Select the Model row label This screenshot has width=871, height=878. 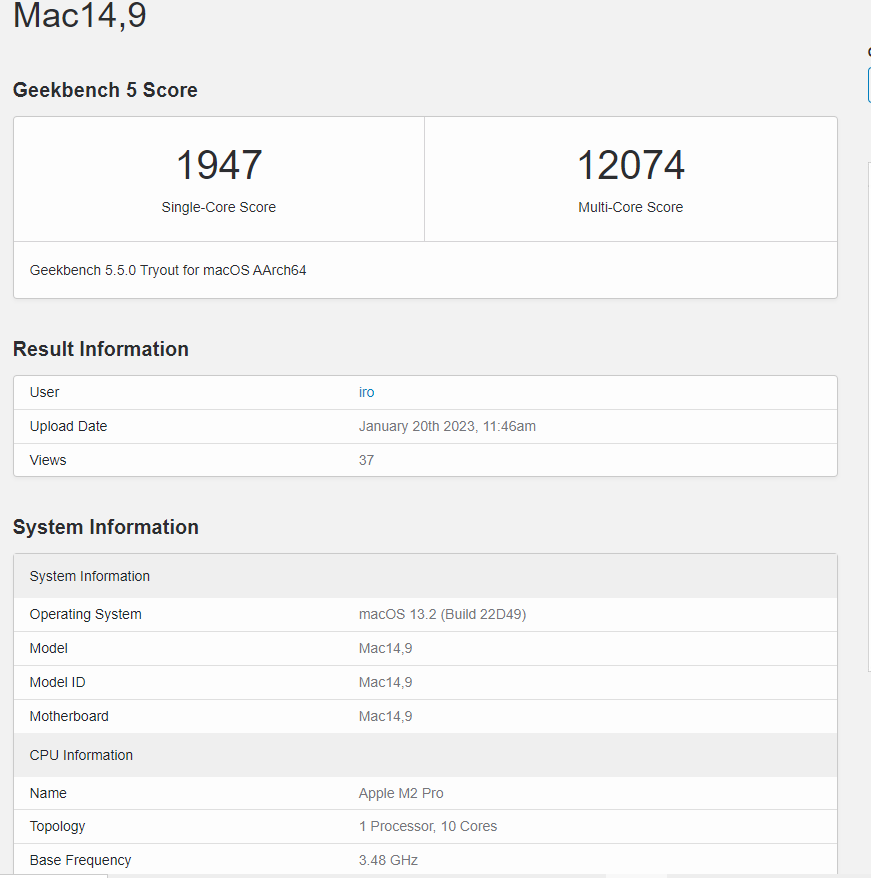point(48,648)
